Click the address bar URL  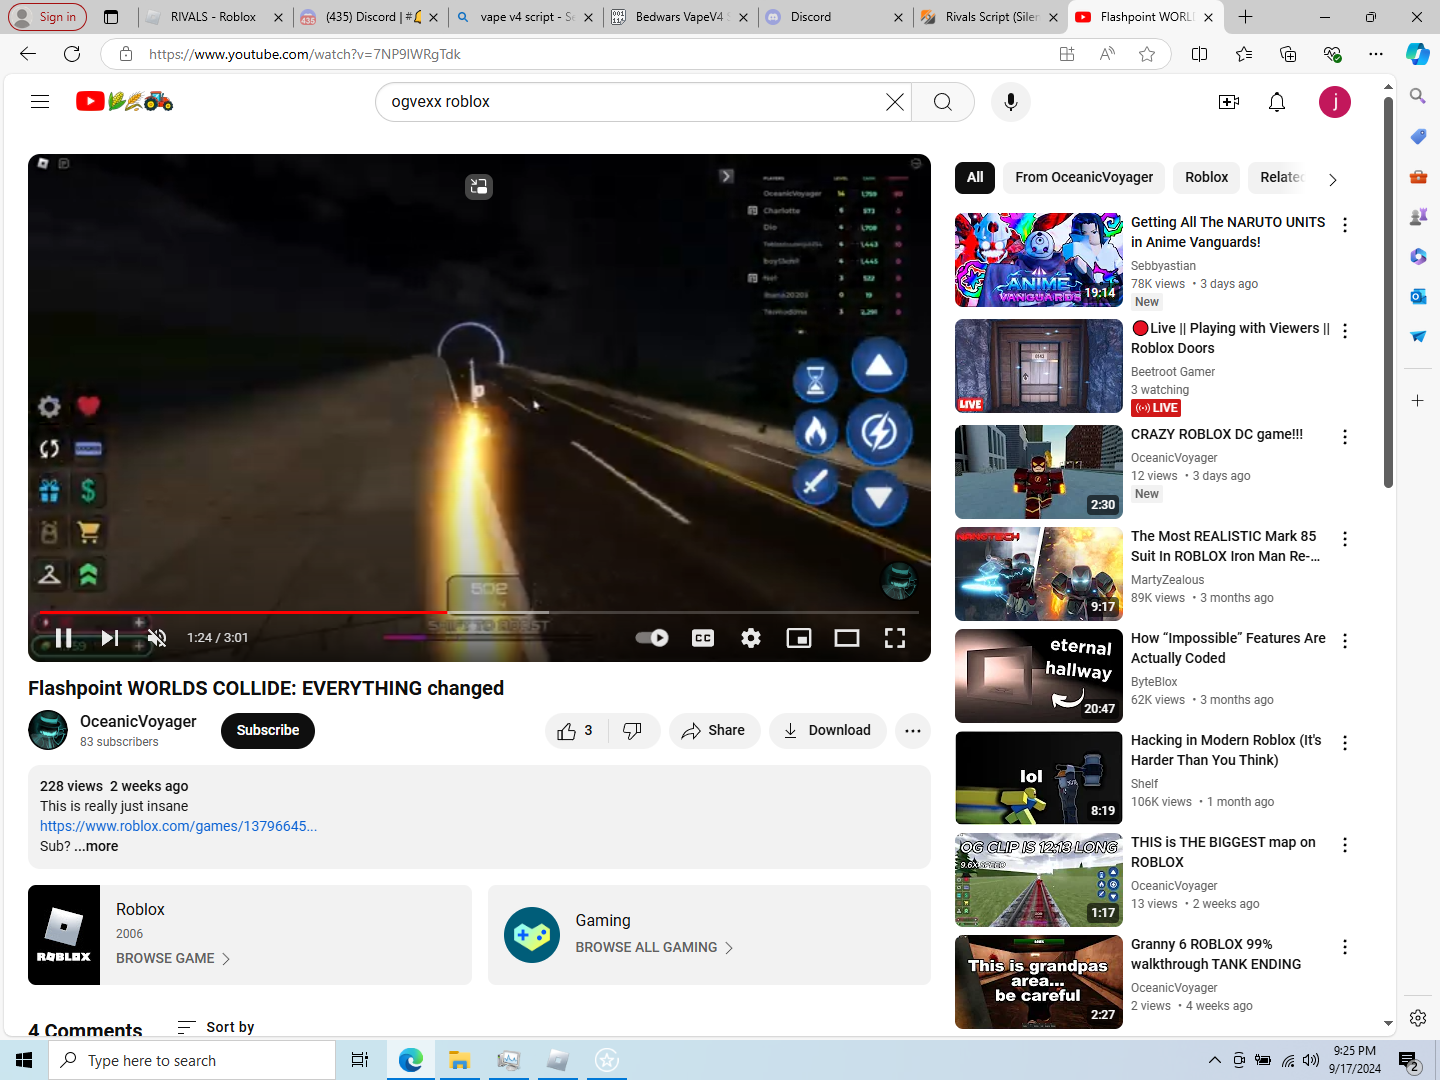tap(305, 54)
